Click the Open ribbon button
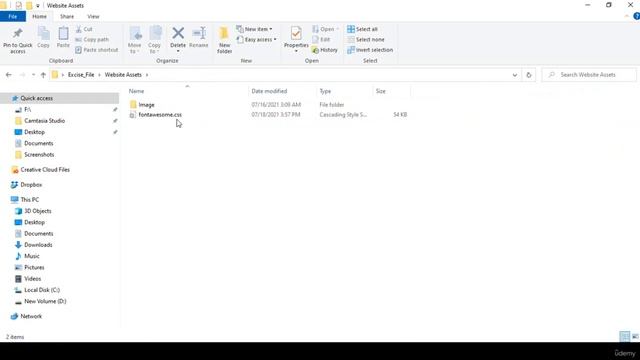Screen dimensions: 640x360 coord(326,29)
